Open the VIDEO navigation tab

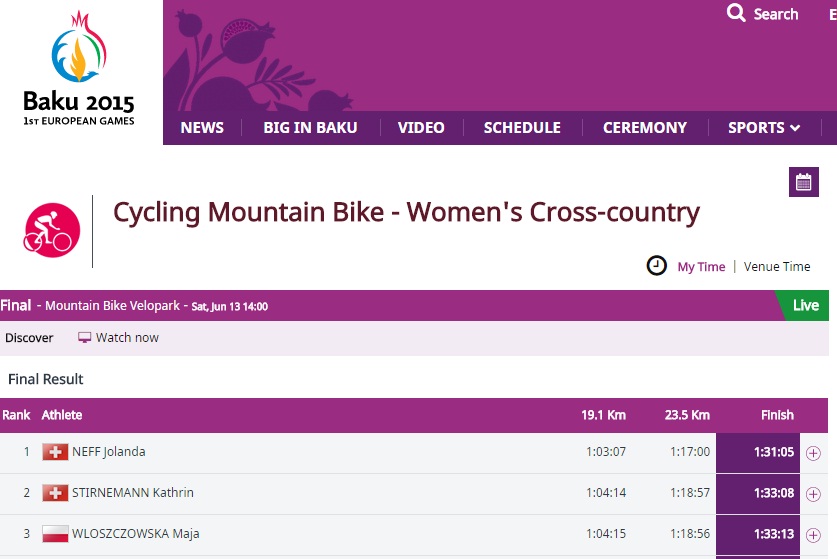(x=421, y=128)
